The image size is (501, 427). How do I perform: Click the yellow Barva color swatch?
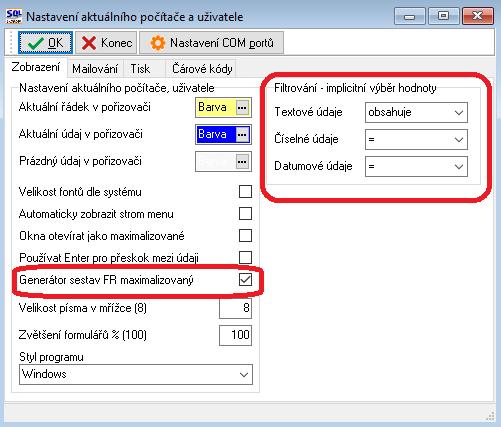216,108
